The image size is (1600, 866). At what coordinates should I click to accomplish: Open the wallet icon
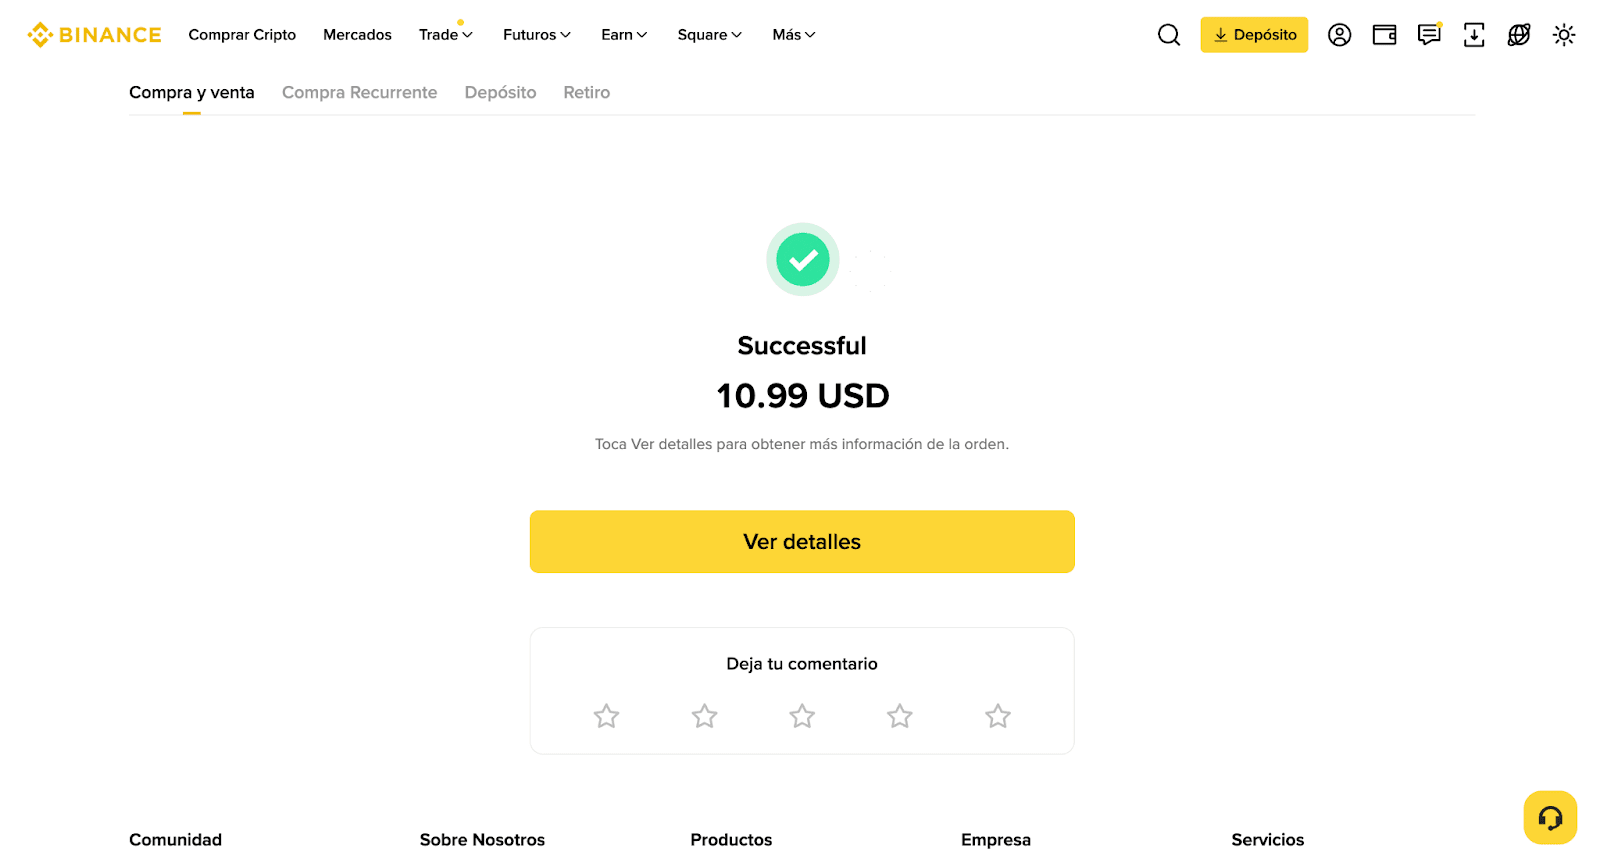point(1384,35)
